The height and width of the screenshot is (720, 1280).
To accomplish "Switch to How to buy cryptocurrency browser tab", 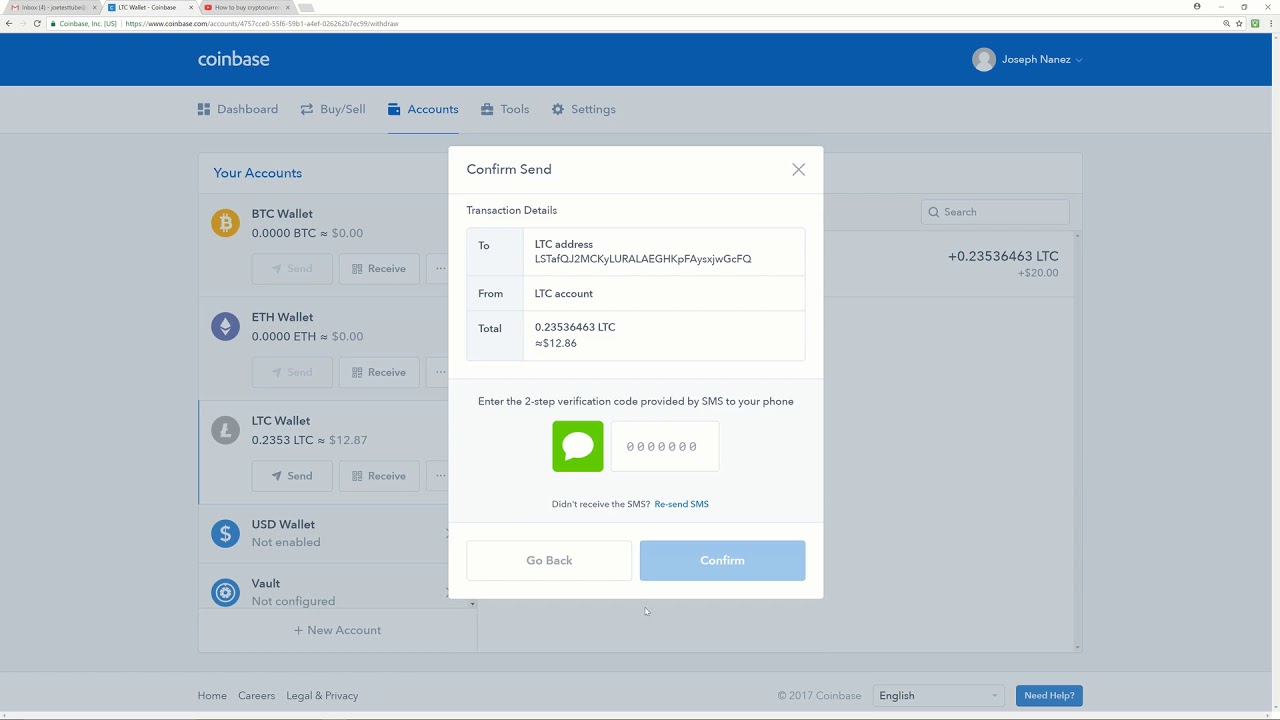I will point(245,7).
